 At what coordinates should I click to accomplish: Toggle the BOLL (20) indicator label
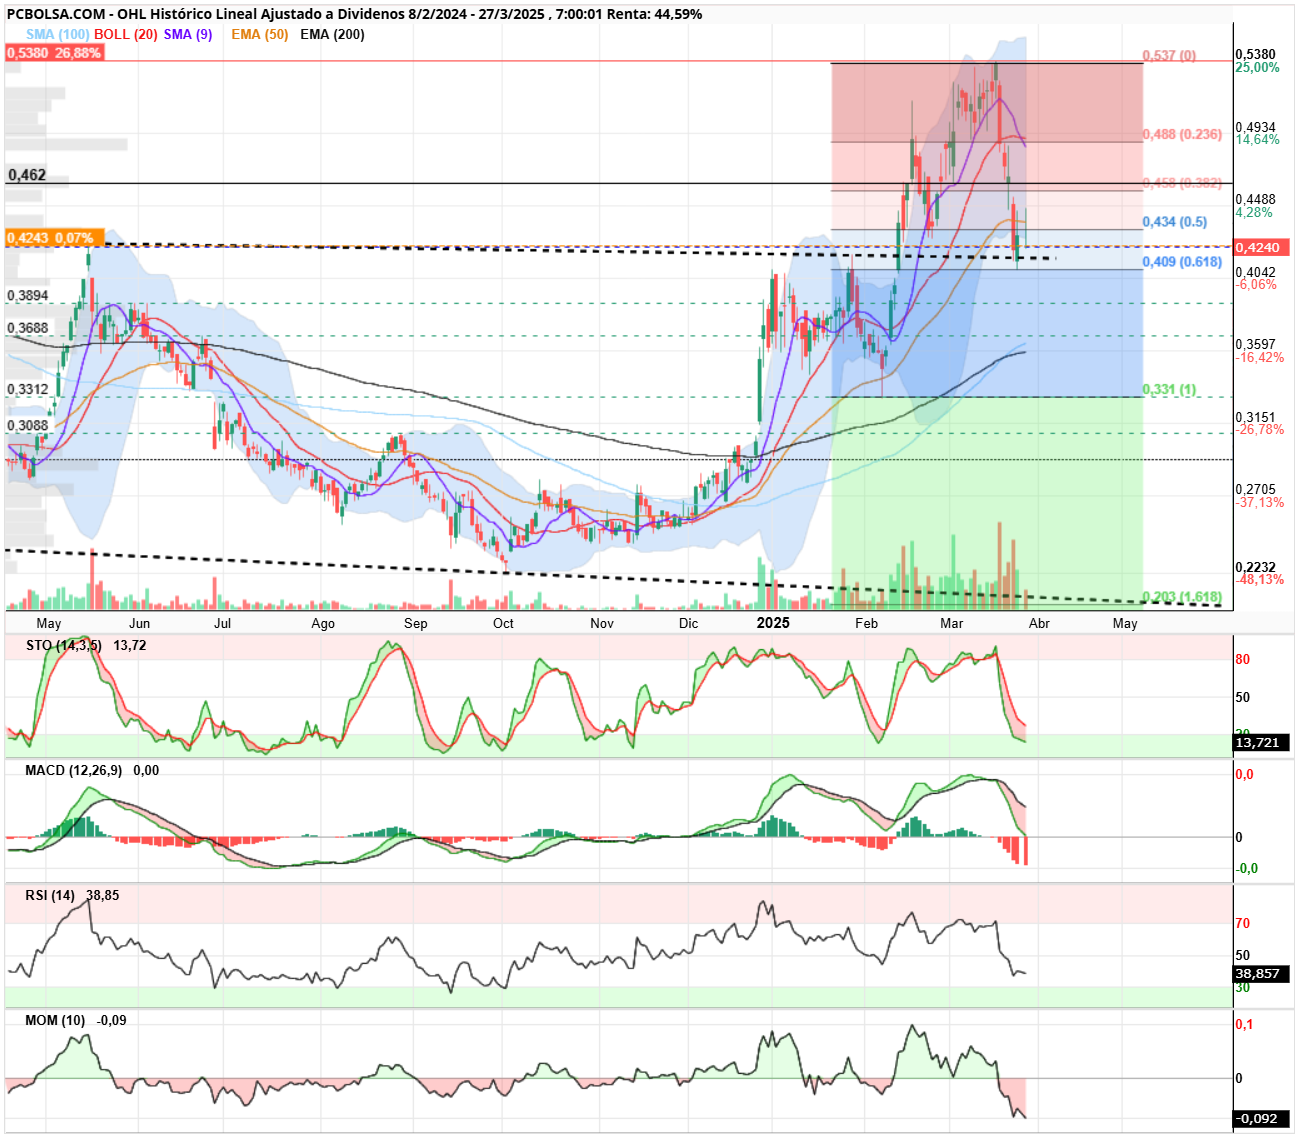coord(126,34)
